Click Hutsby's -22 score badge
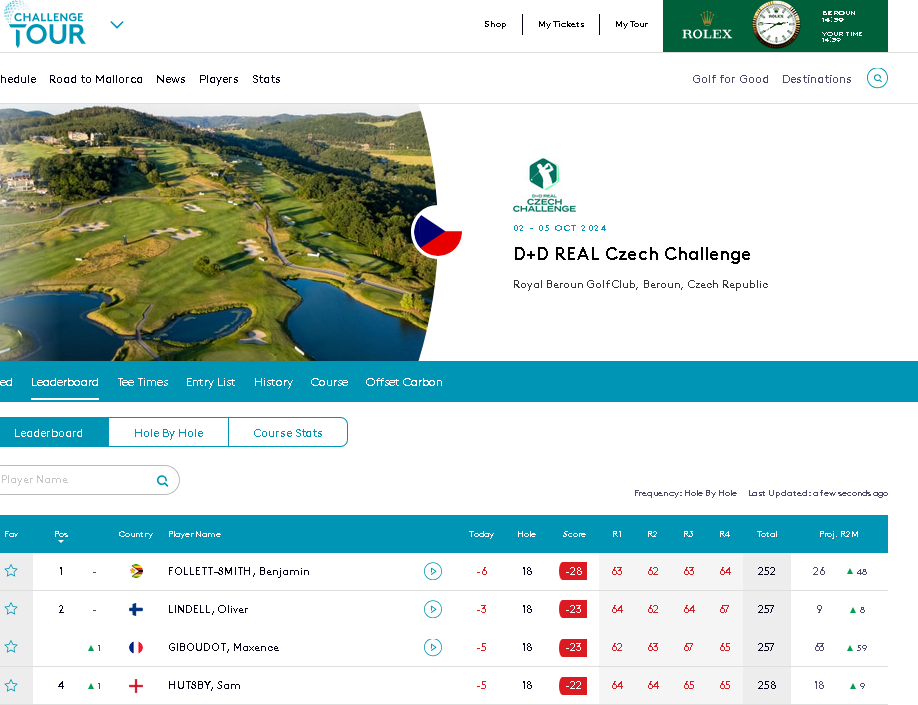 (x=573, y=685)
